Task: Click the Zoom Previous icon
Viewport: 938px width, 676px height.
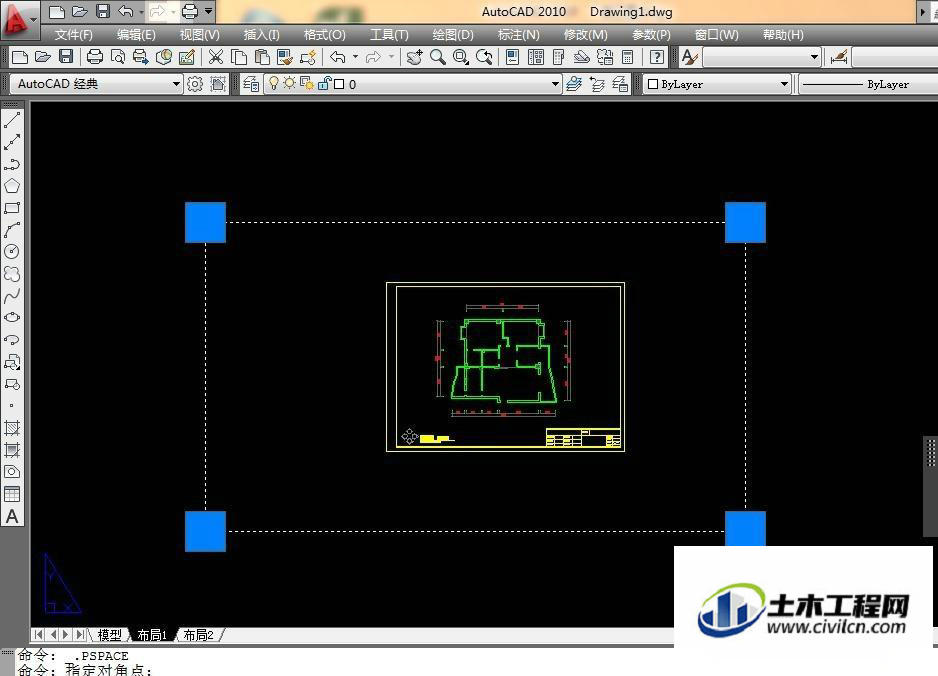Action: (484, 57)
